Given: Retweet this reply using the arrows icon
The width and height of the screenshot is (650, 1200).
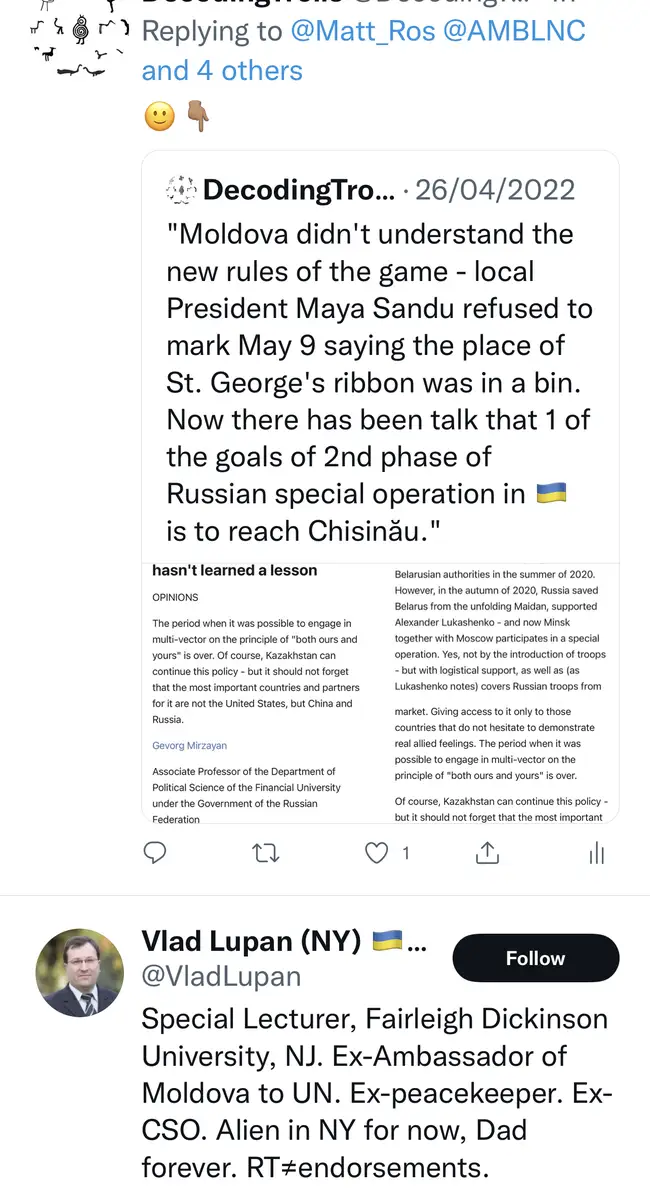Looking at the screenshot, I should (x=265, y=853).
